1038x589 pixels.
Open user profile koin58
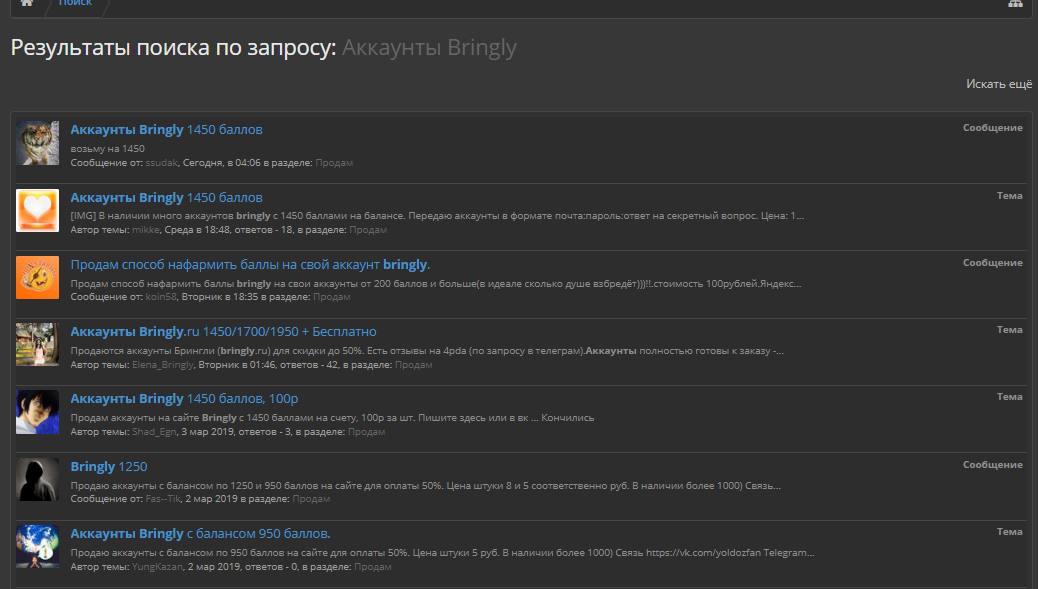pos(161,297)
